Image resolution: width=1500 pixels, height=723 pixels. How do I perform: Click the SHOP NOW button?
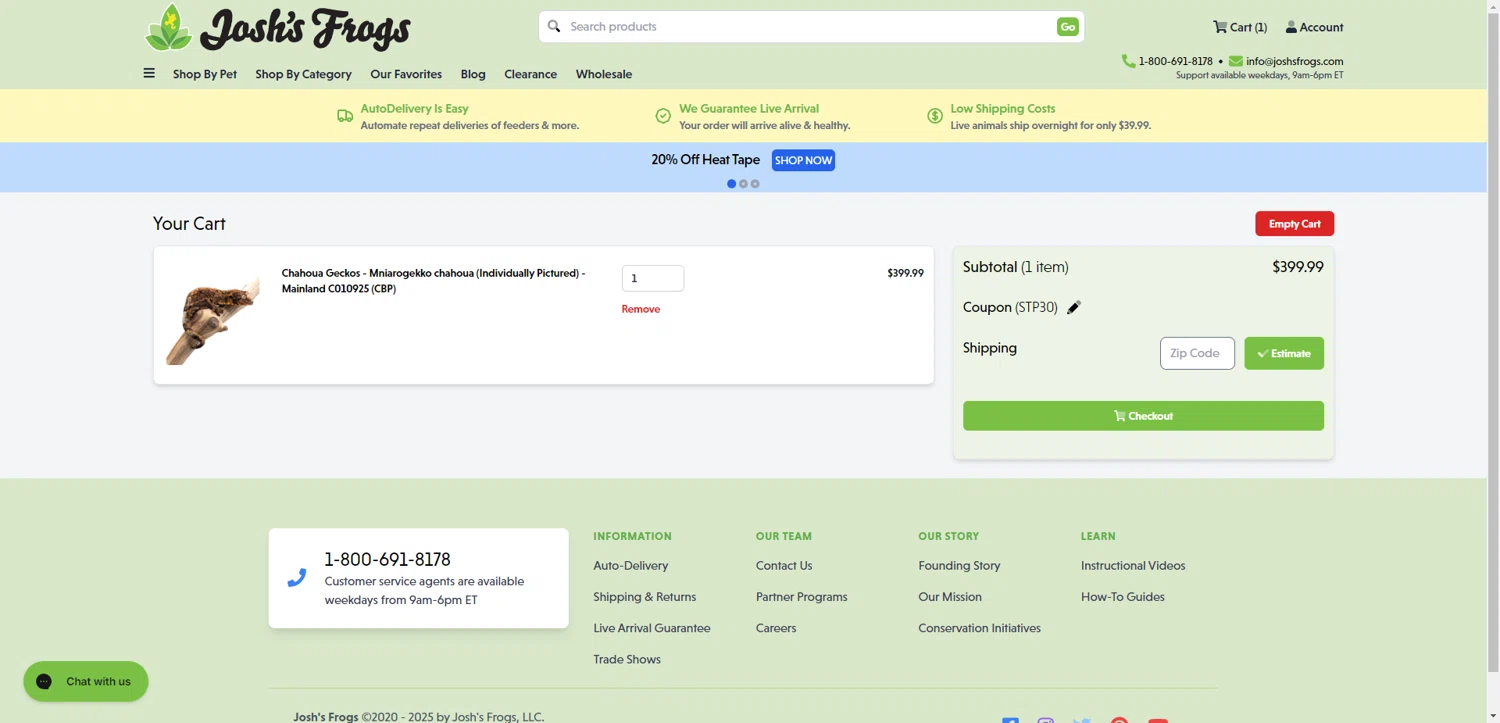coord(803,160)
